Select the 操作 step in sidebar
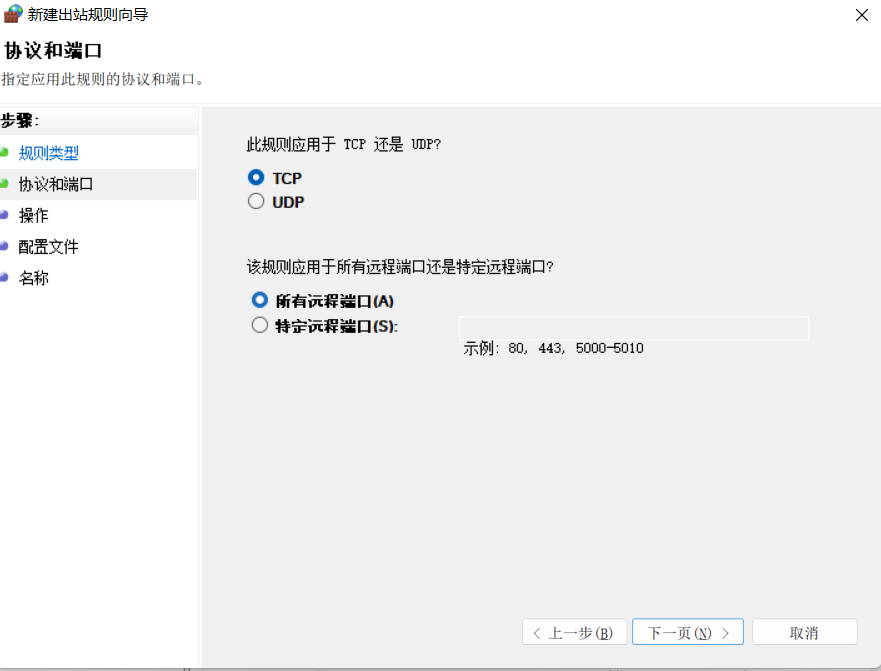The image size is (881, 671). click(x=34, y=215)
